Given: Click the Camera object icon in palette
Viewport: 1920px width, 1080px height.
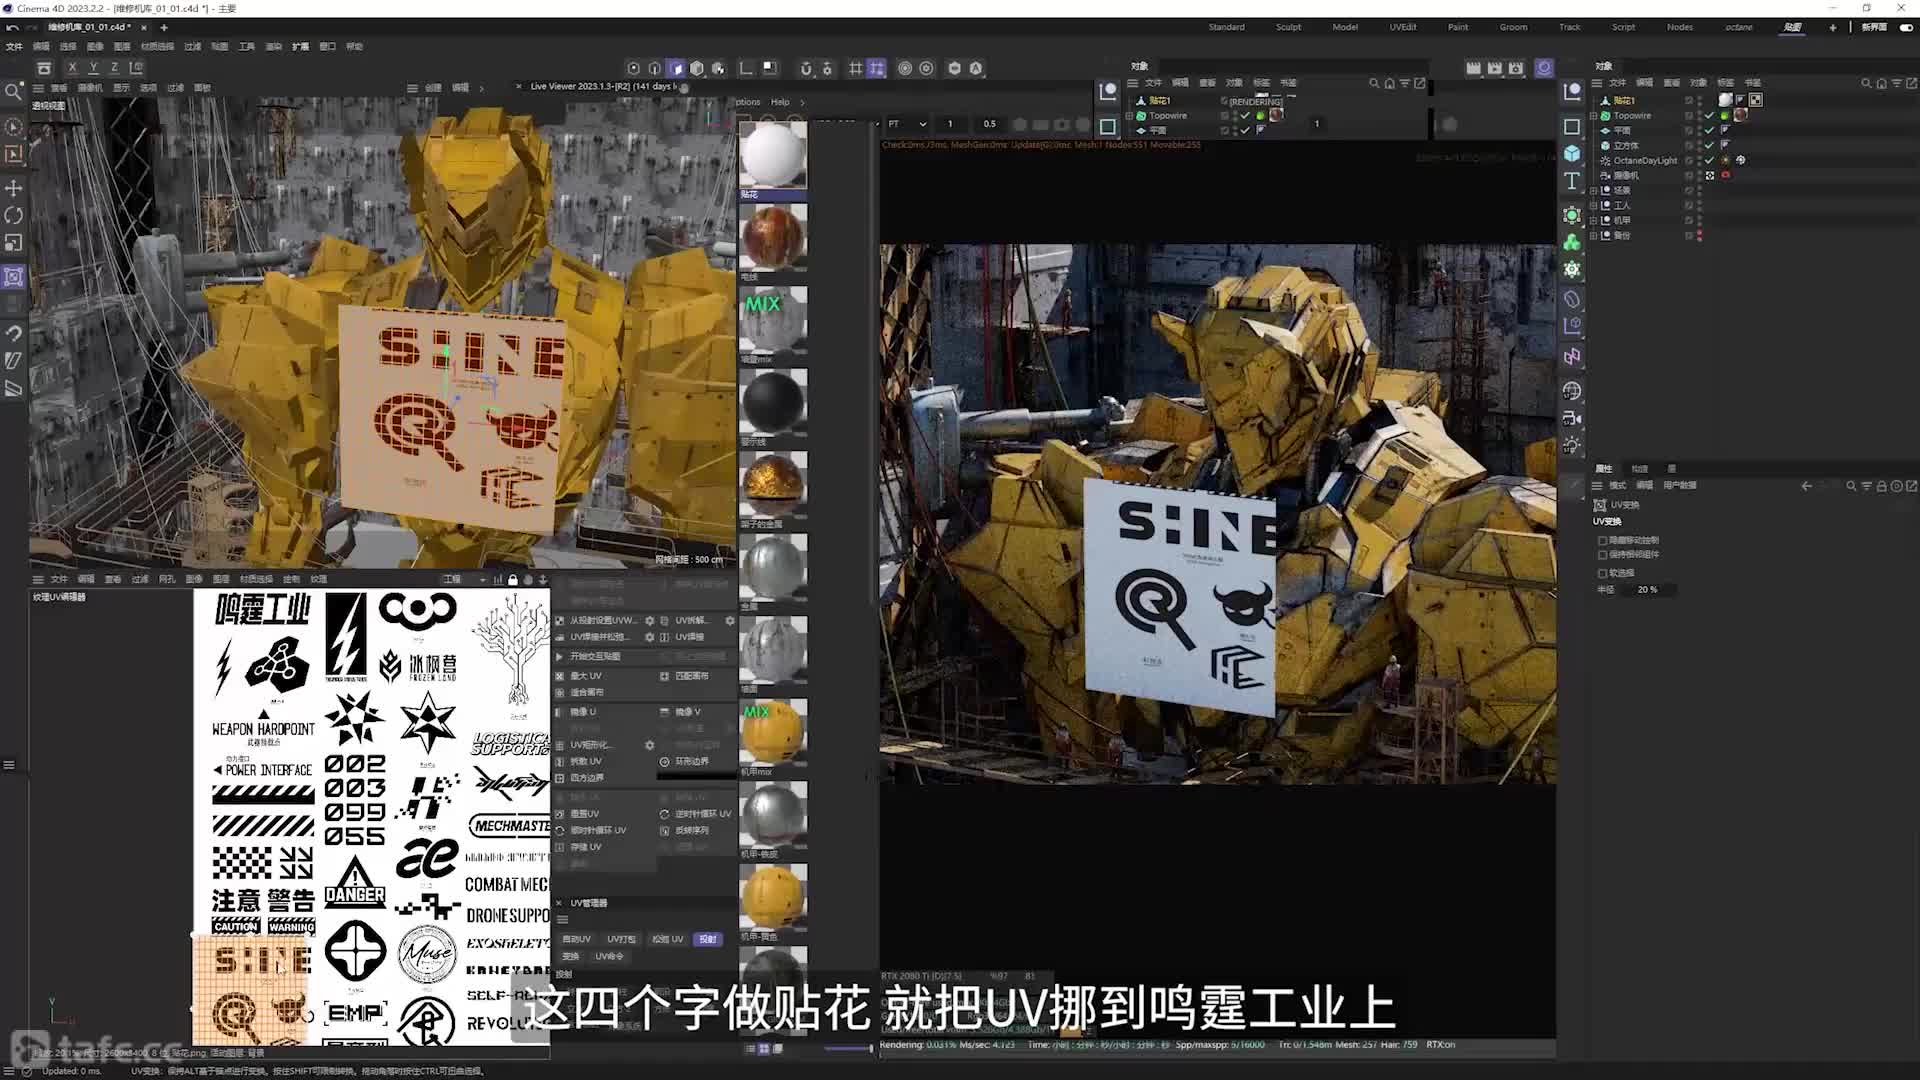Looking at the screenshot, I should 1572,419.
